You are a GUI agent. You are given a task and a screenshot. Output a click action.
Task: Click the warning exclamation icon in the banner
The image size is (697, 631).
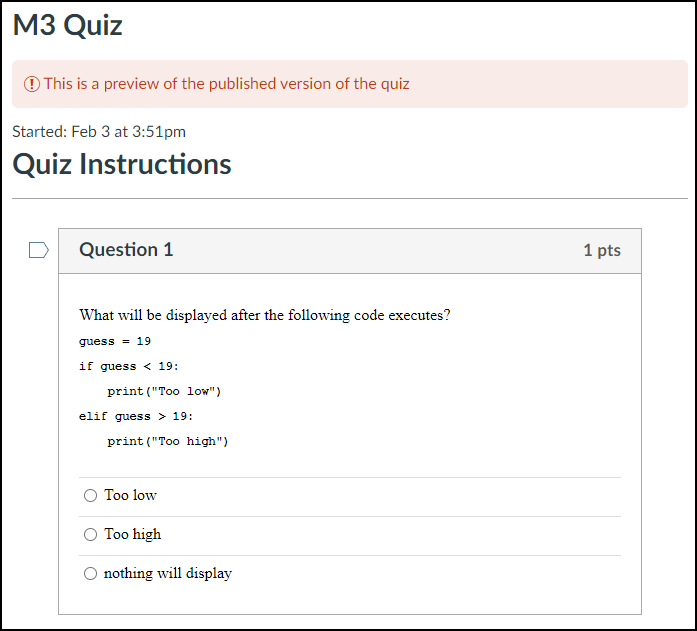pos(32,84)
